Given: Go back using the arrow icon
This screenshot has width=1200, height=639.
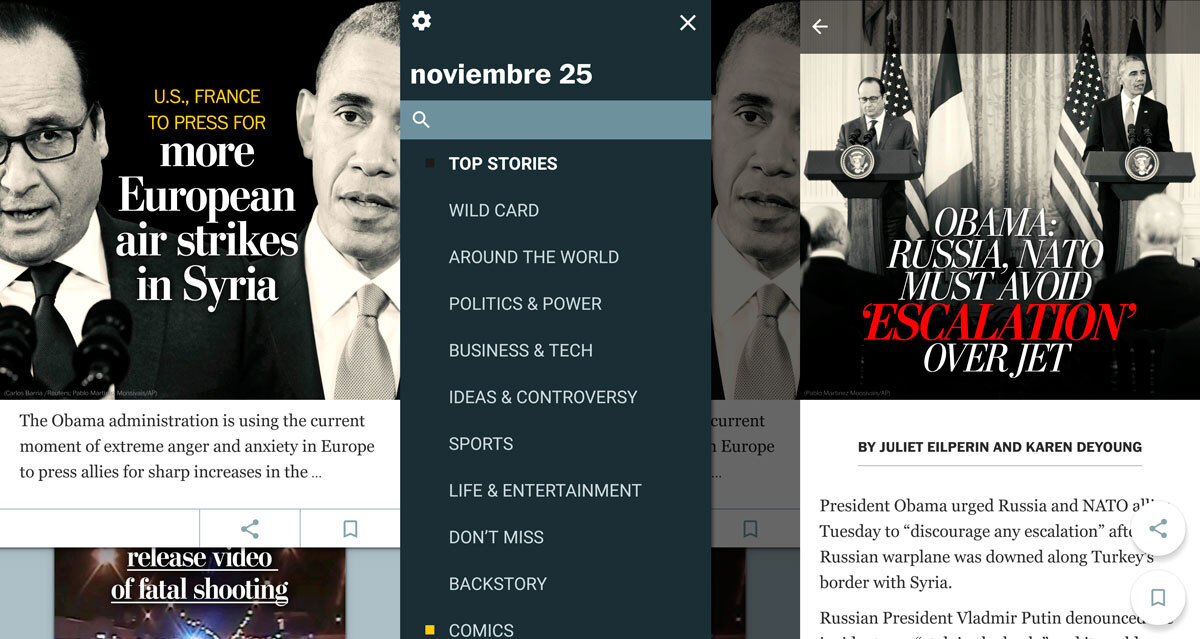Looking at the screenshot, I should point(820,27).
